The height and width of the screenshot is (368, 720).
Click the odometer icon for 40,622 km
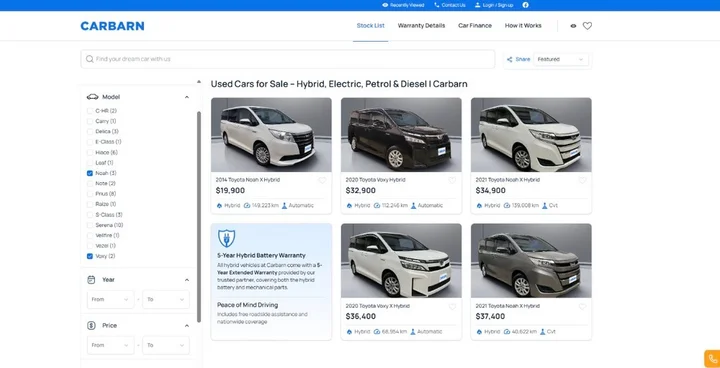(507, 332)
